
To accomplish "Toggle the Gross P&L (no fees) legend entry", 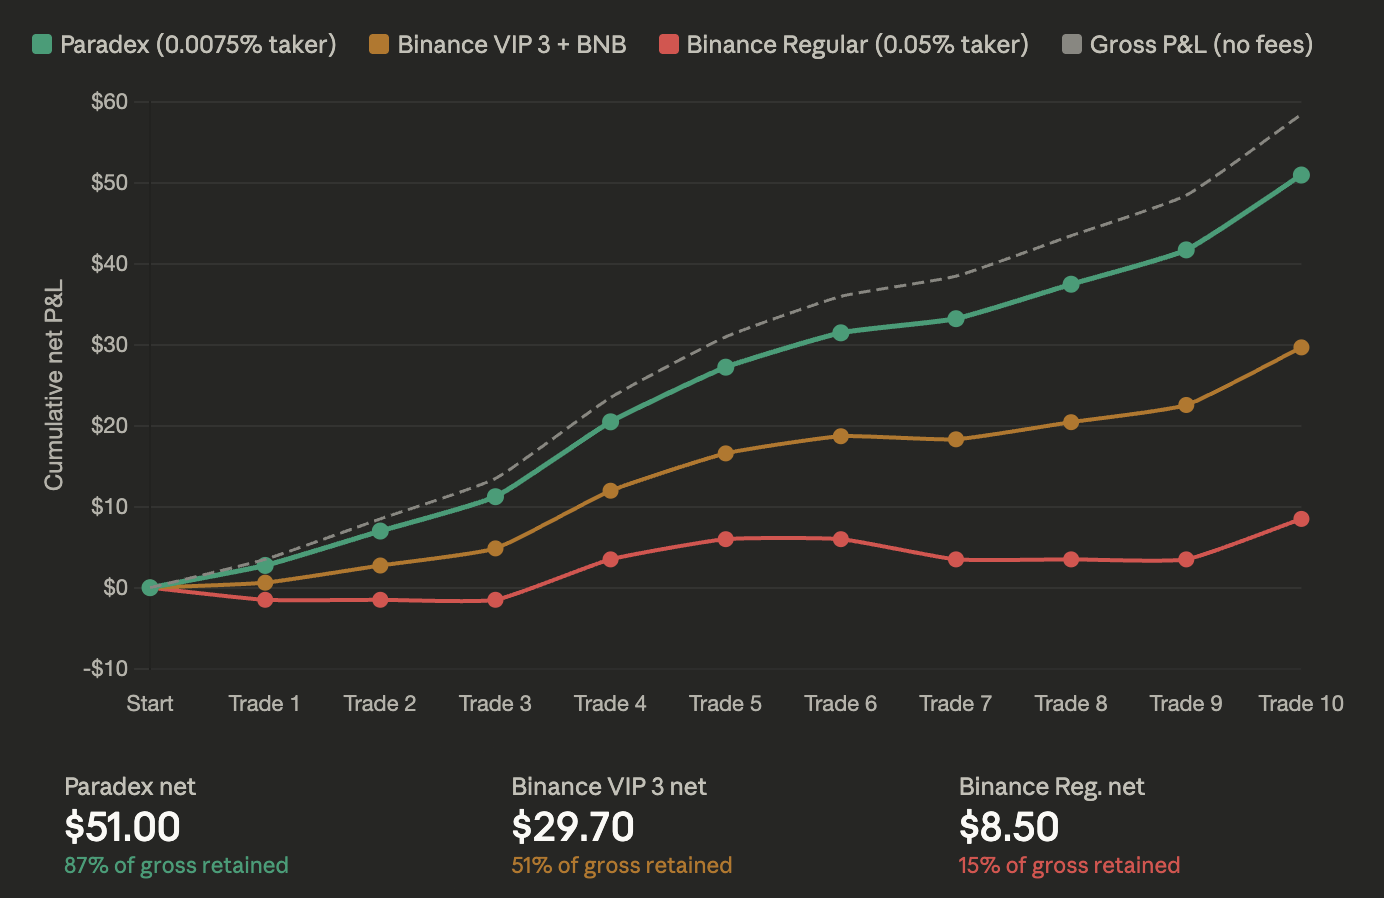I will (x=1190, y=44).
